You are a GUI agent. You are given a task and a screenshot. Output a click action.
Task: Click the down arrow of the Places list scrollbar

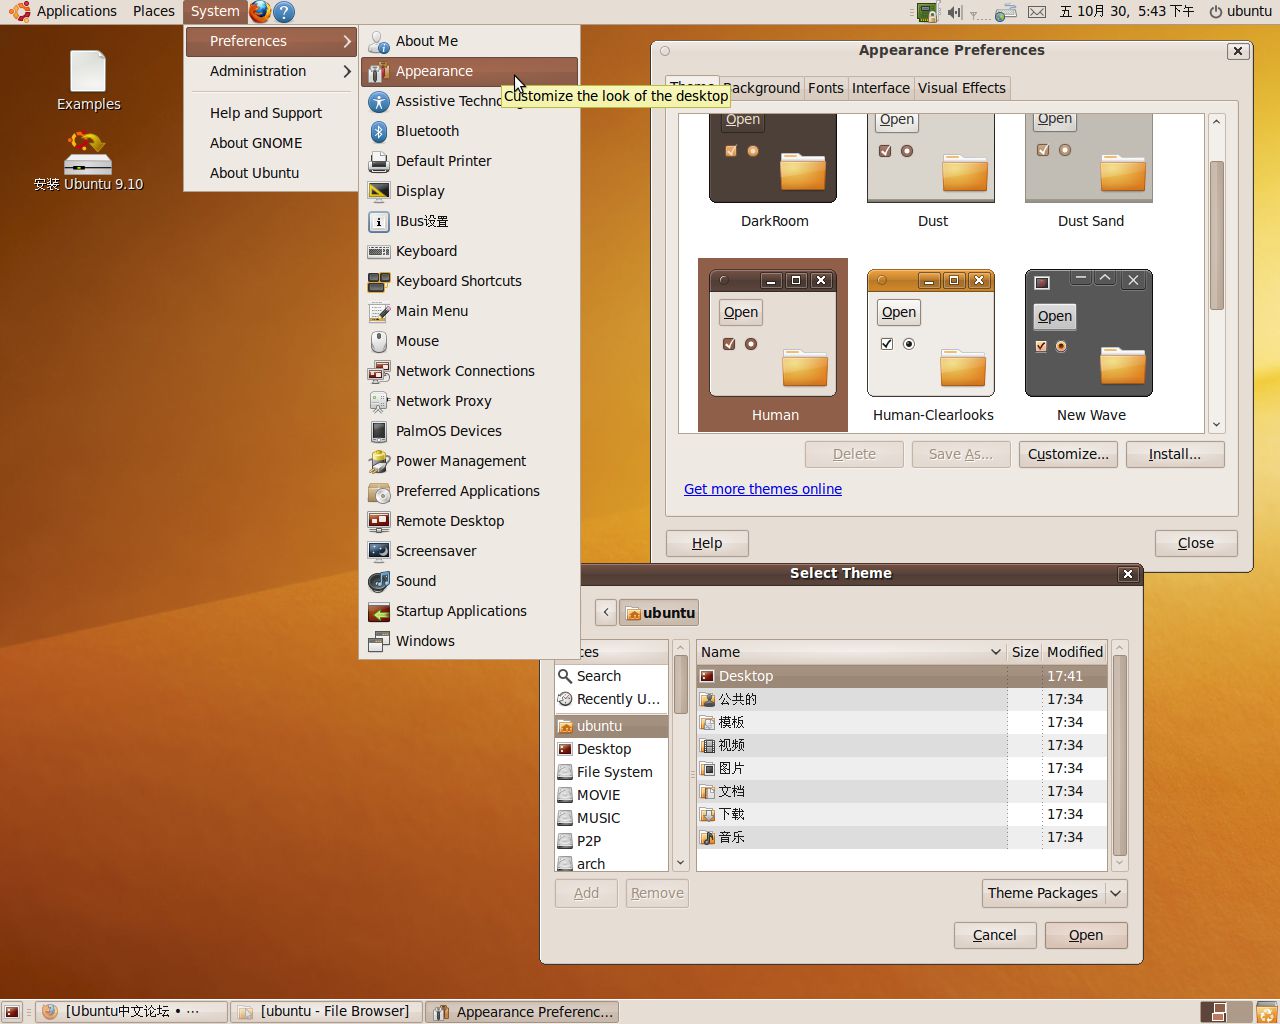680,863
